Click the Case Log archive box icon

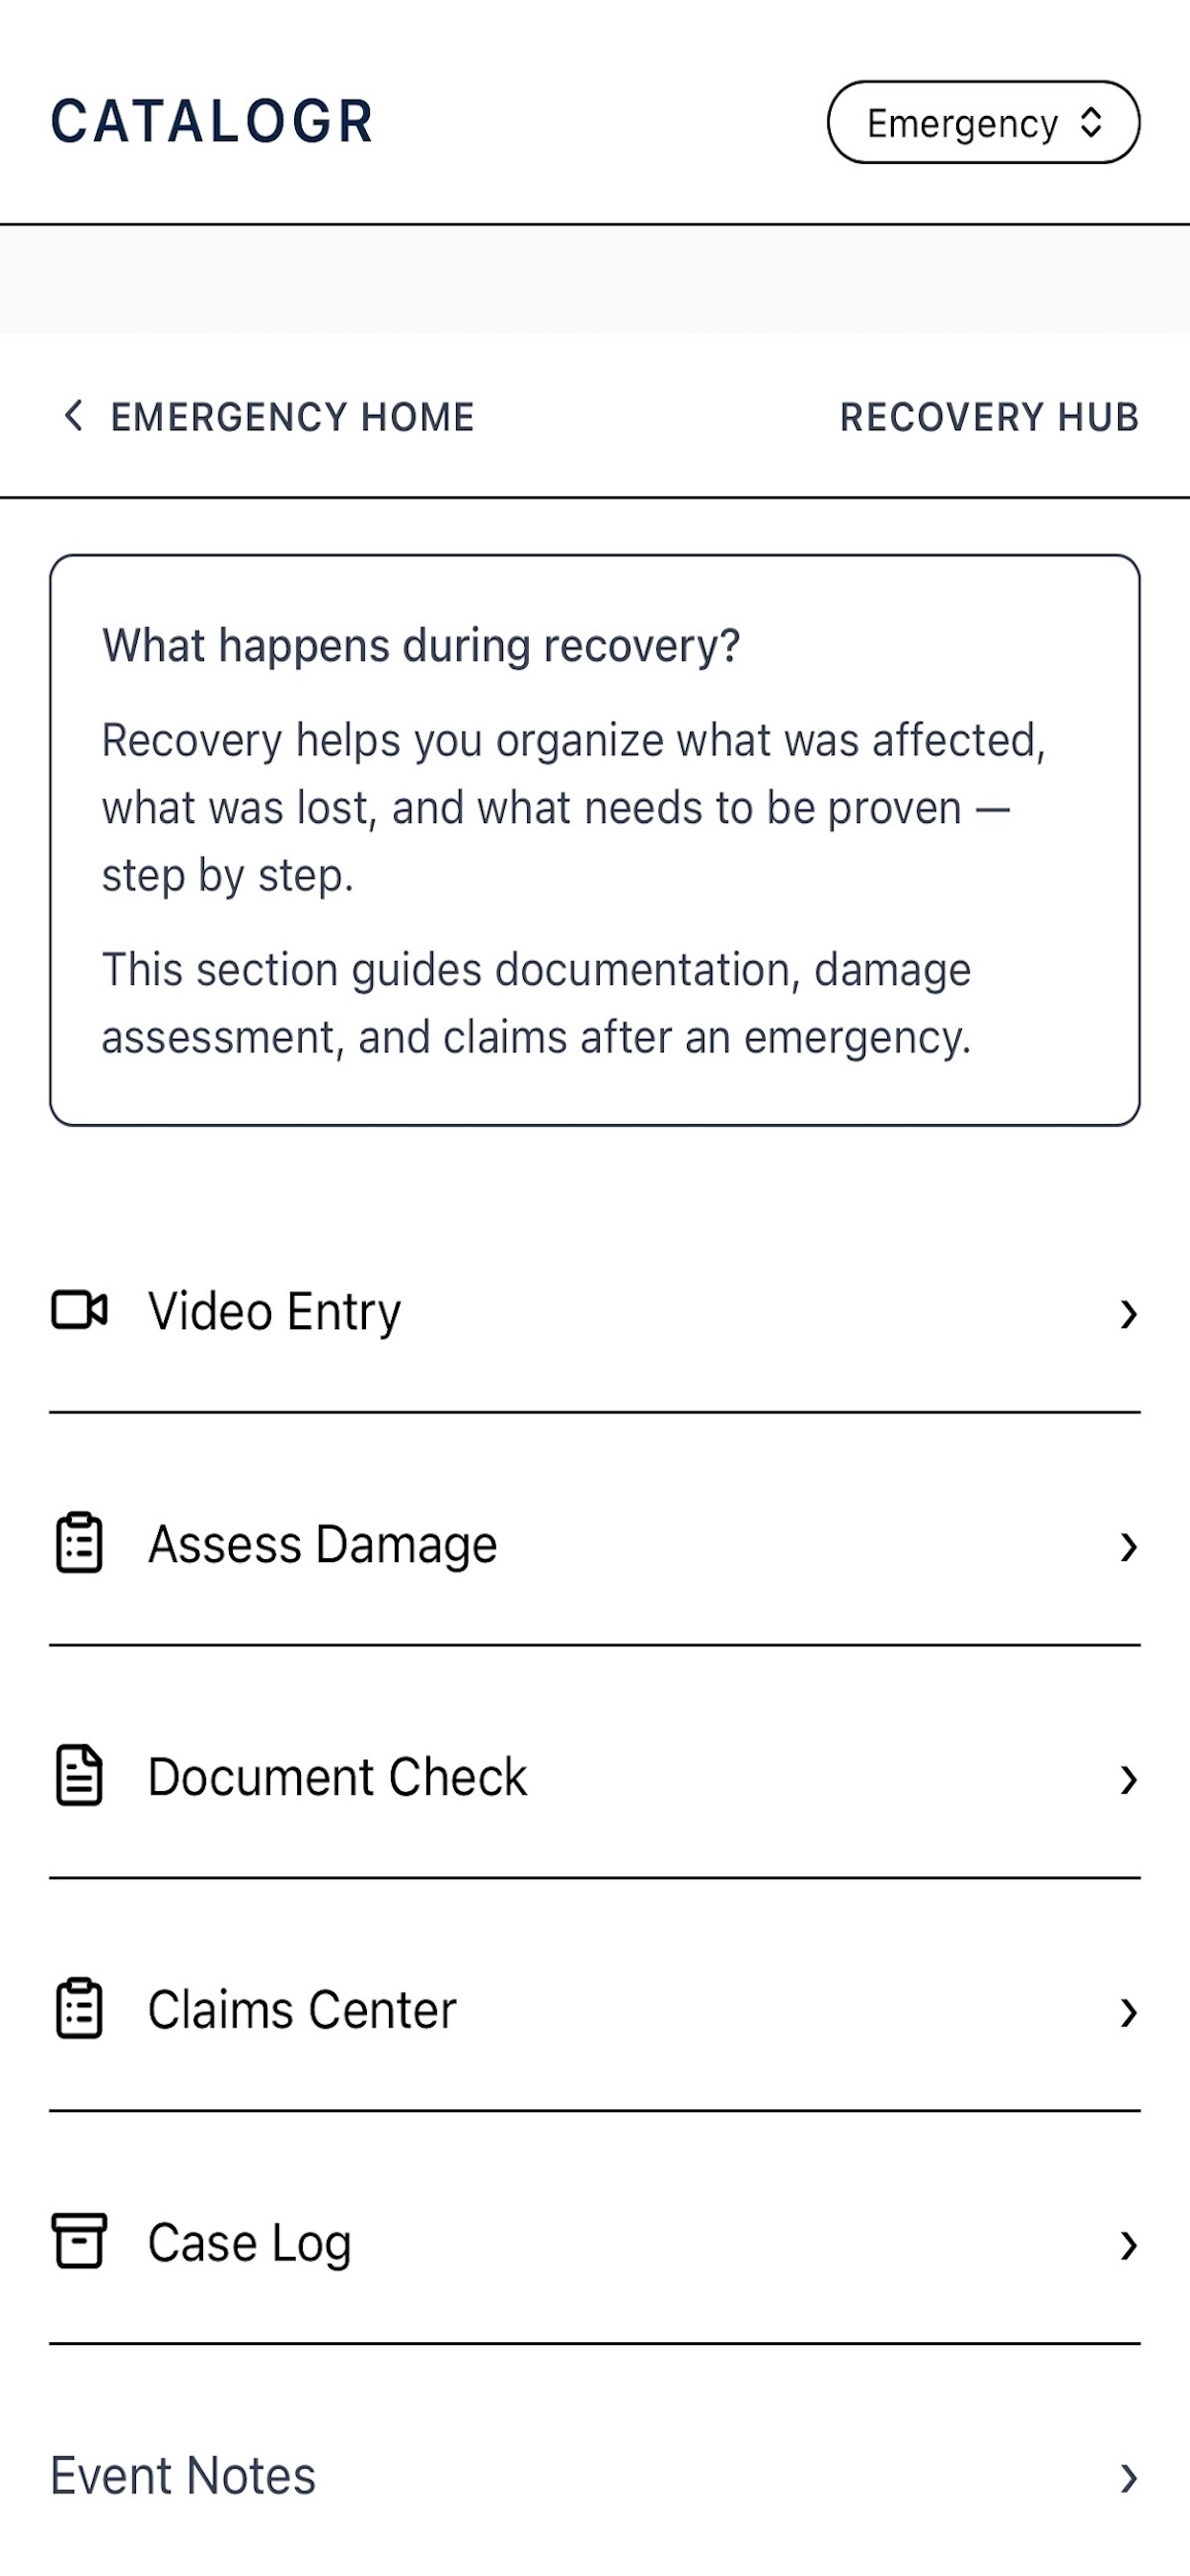coord(79,2241)
